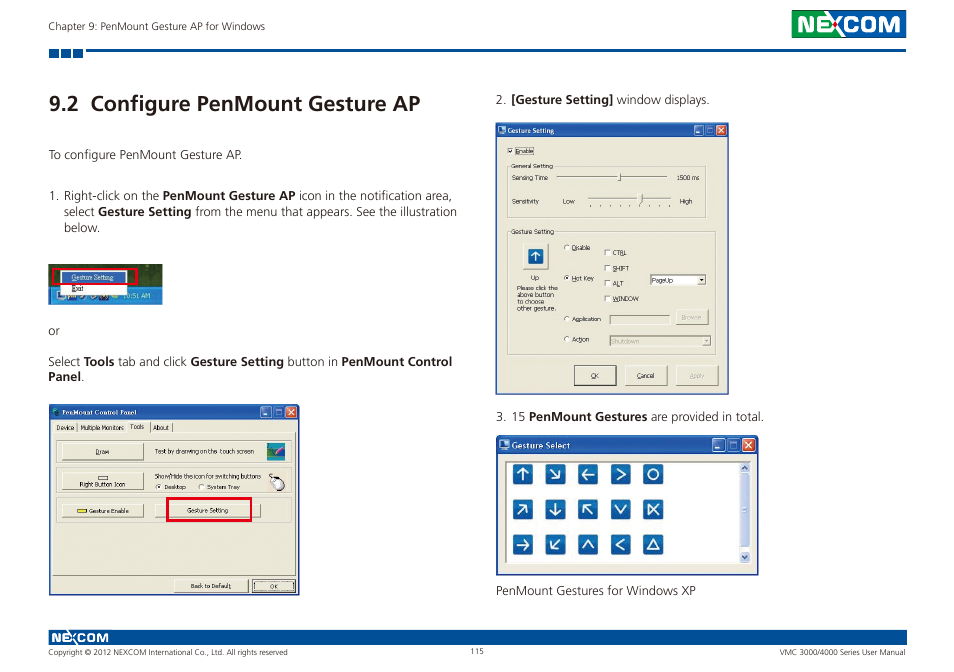Select the bowtie-shaped cross gesture icon
This screenshot has width=954, height=672.
coord(653,509)
